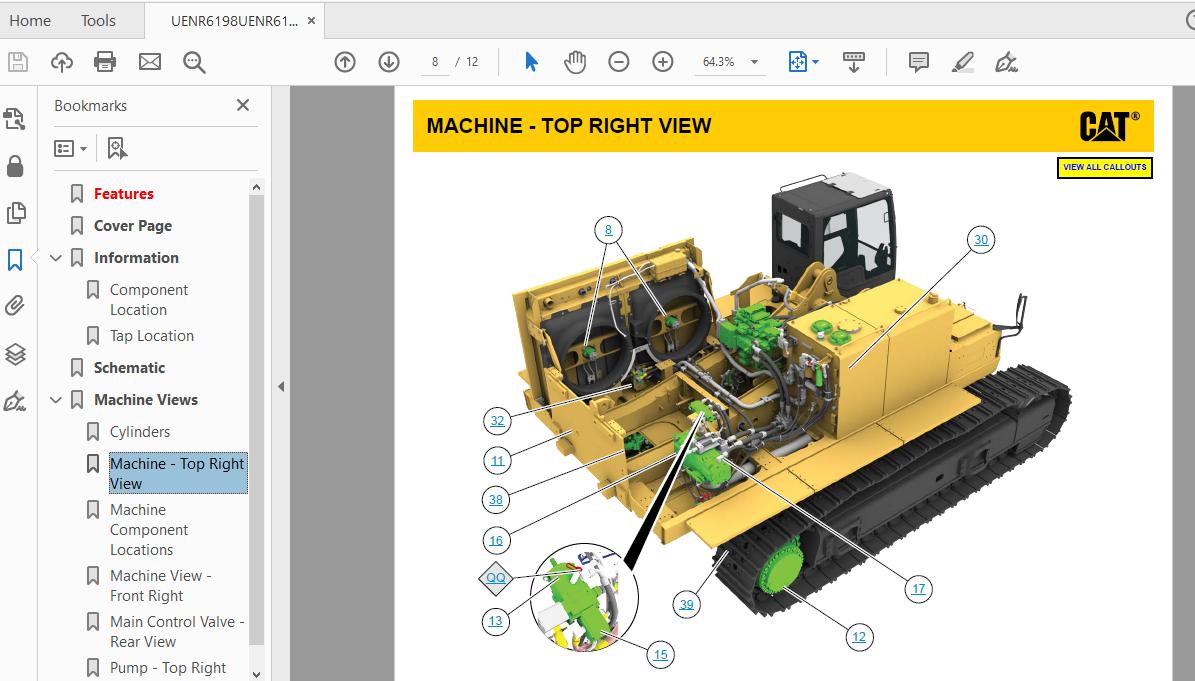Open the Machine Component Locations bookmark
Image resolution: width=1195 pixels, height=681 pixels.
(149, 529)
